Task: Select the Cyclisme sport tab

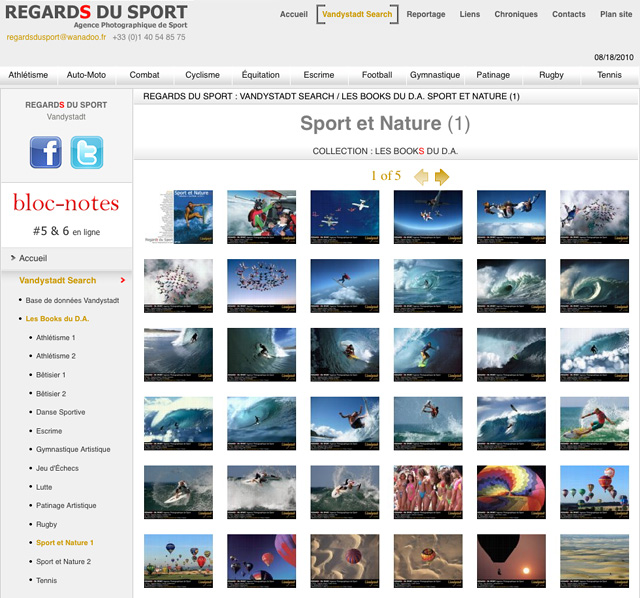Action: click(202, 75)
